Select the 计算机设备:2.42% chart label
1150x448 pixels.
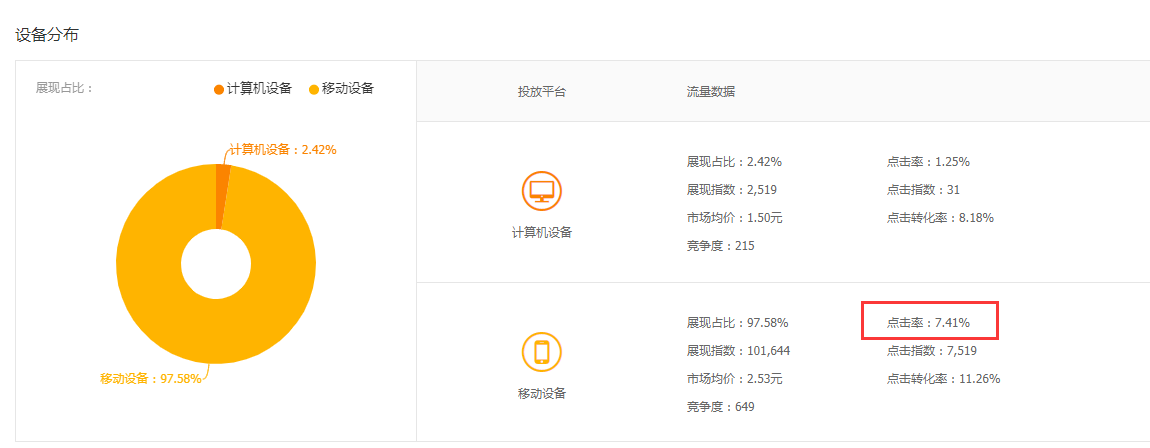(283, 150)
